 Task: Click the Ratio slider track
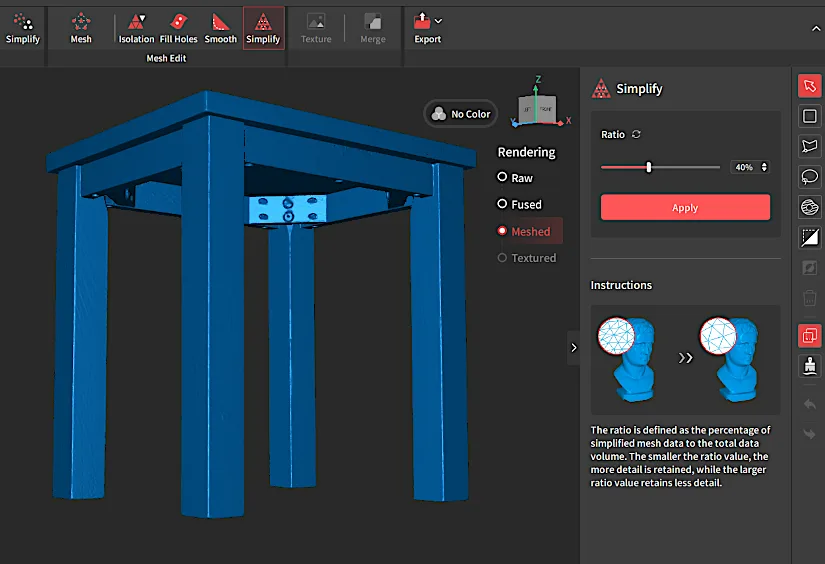[x=660, y=167]
